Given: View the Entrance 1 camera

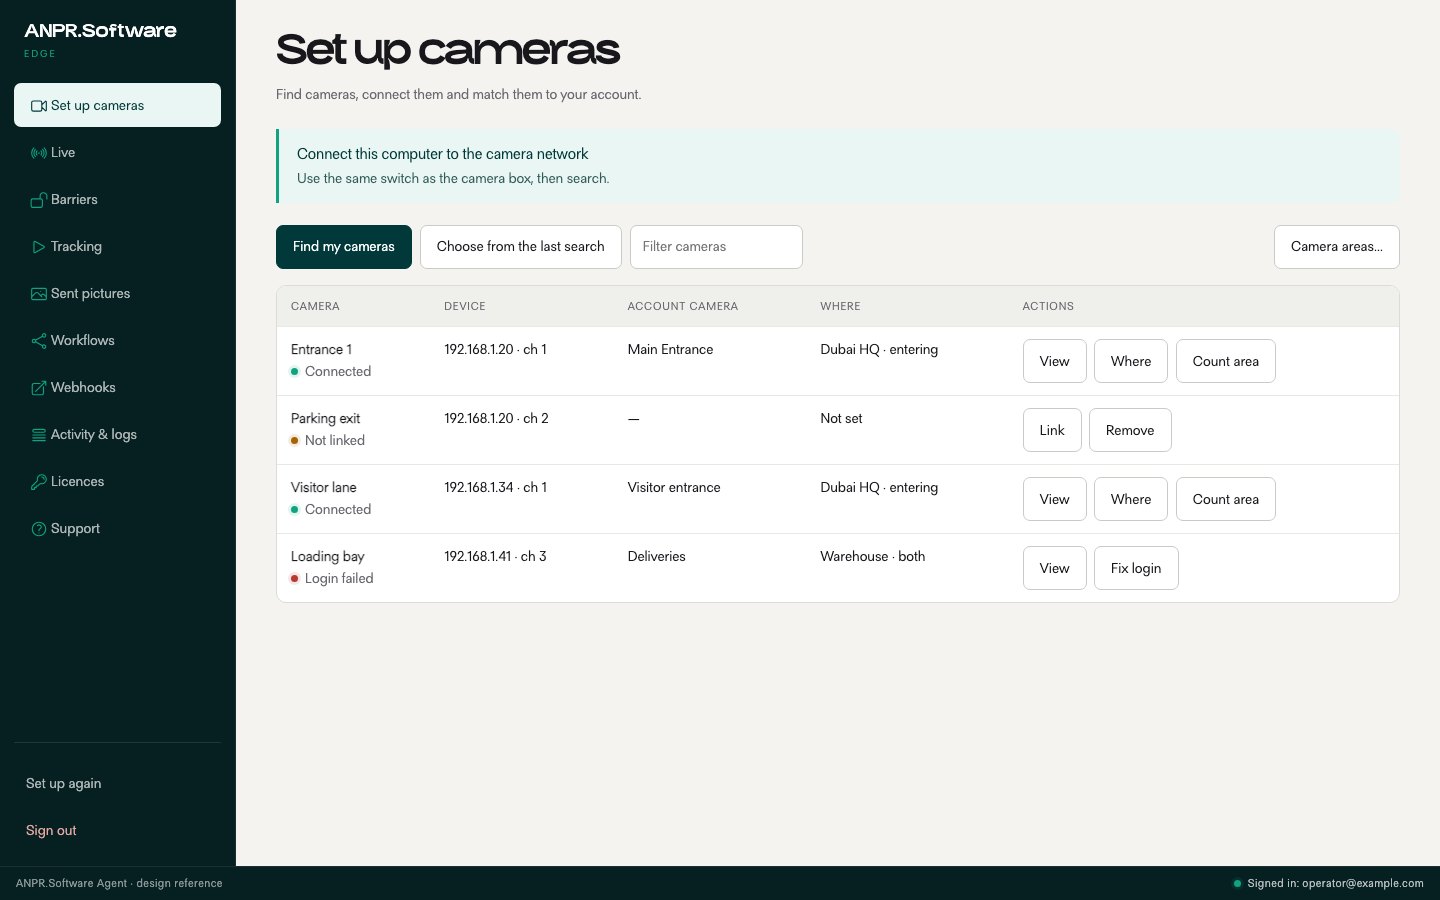Looking at the screenshot, I should pos(1055,361).
